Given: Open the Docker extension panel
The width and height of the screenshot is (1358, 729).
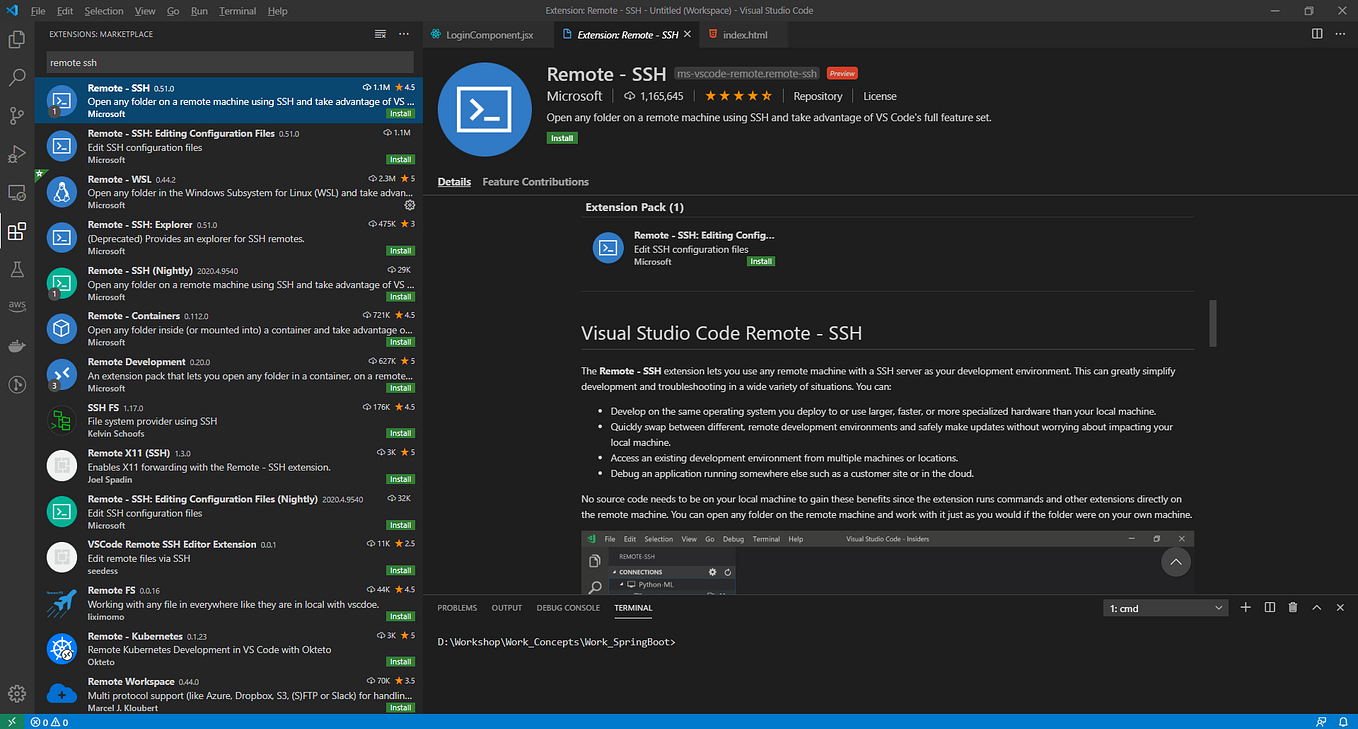Looking at the screenshot, I should click(16, 345).
